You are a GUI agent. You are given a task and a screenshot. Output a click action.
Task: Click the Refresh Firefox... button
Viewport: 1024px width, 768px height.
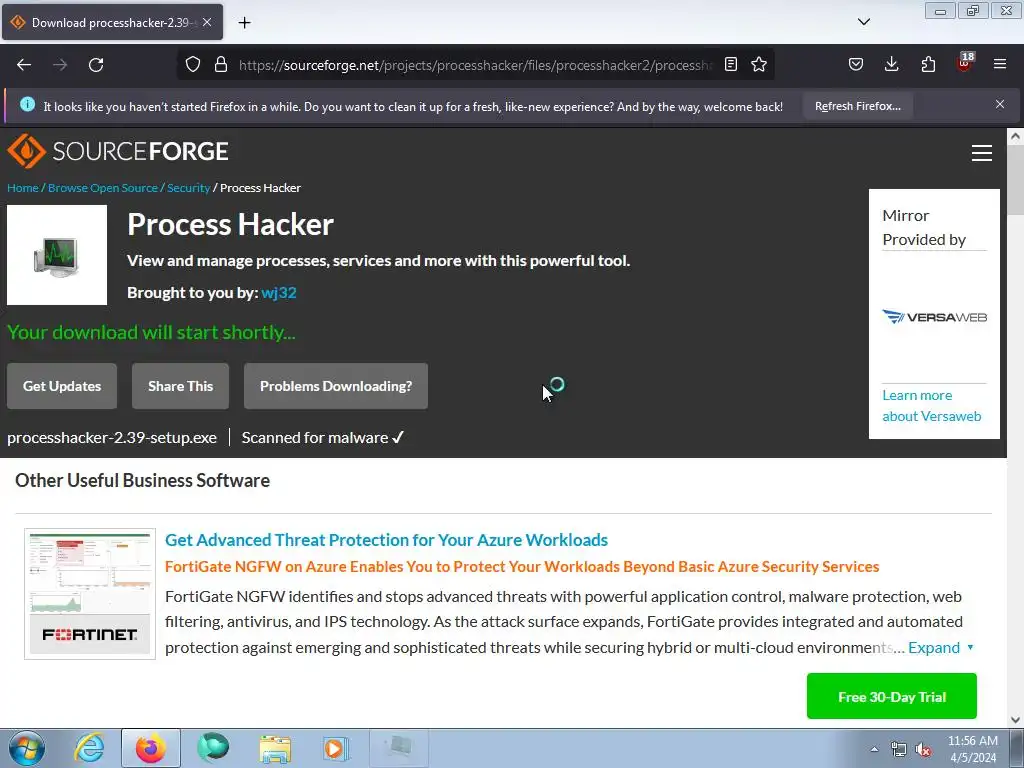point(857,106)
